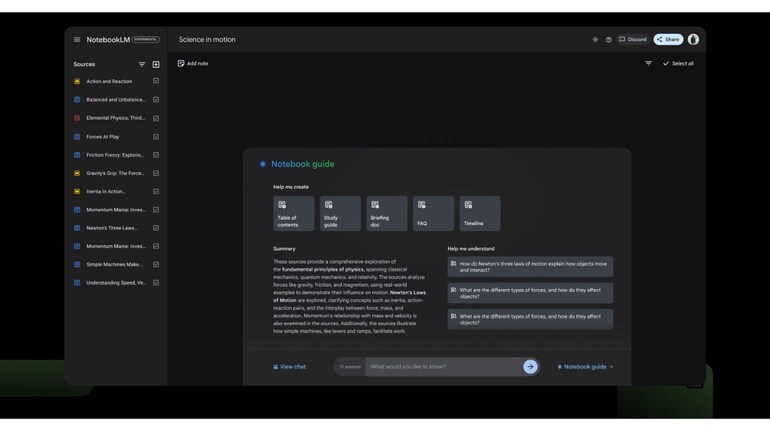
Task: Click the View chat icon
Action: tap(275, 367)
